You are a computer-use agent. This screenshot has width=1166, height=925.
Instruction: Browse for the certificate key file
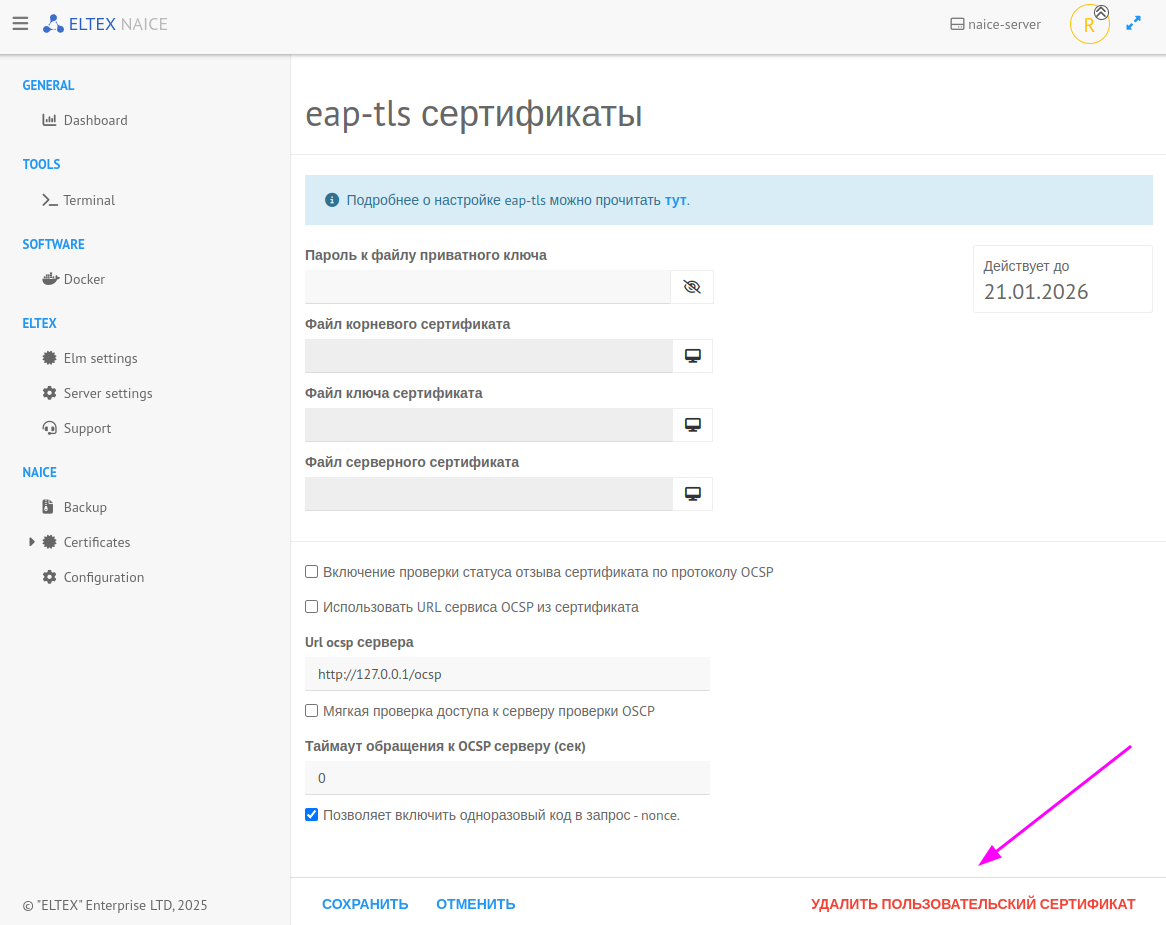click(x=692, y=425)
